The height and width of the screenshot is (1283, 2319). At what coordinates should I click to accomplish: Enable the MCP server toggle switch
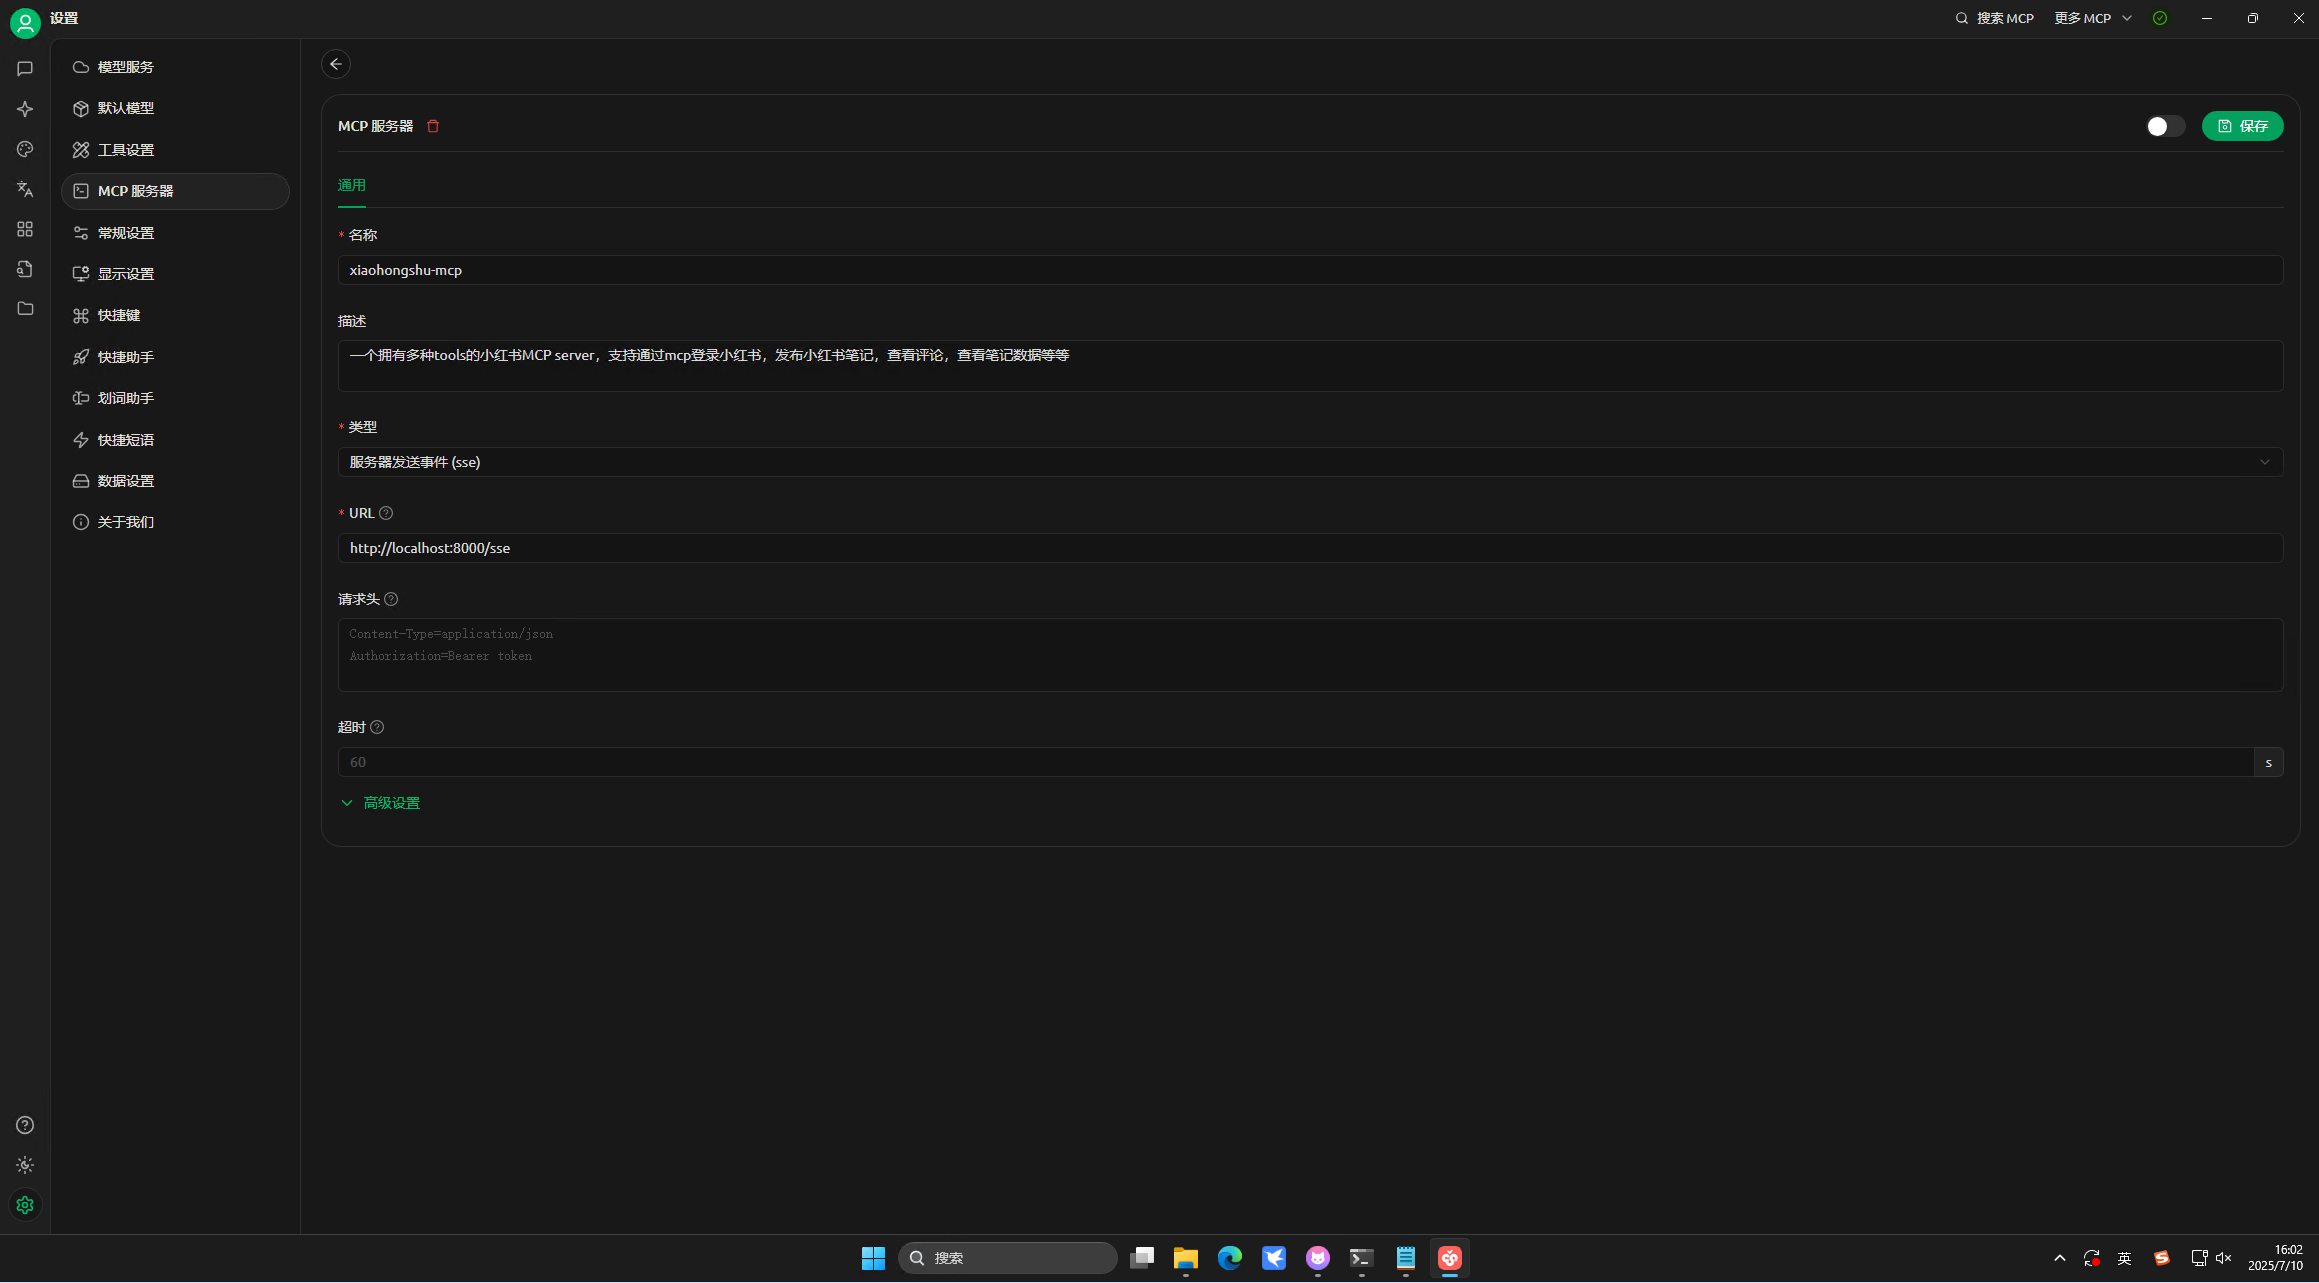pos(2164,126)
